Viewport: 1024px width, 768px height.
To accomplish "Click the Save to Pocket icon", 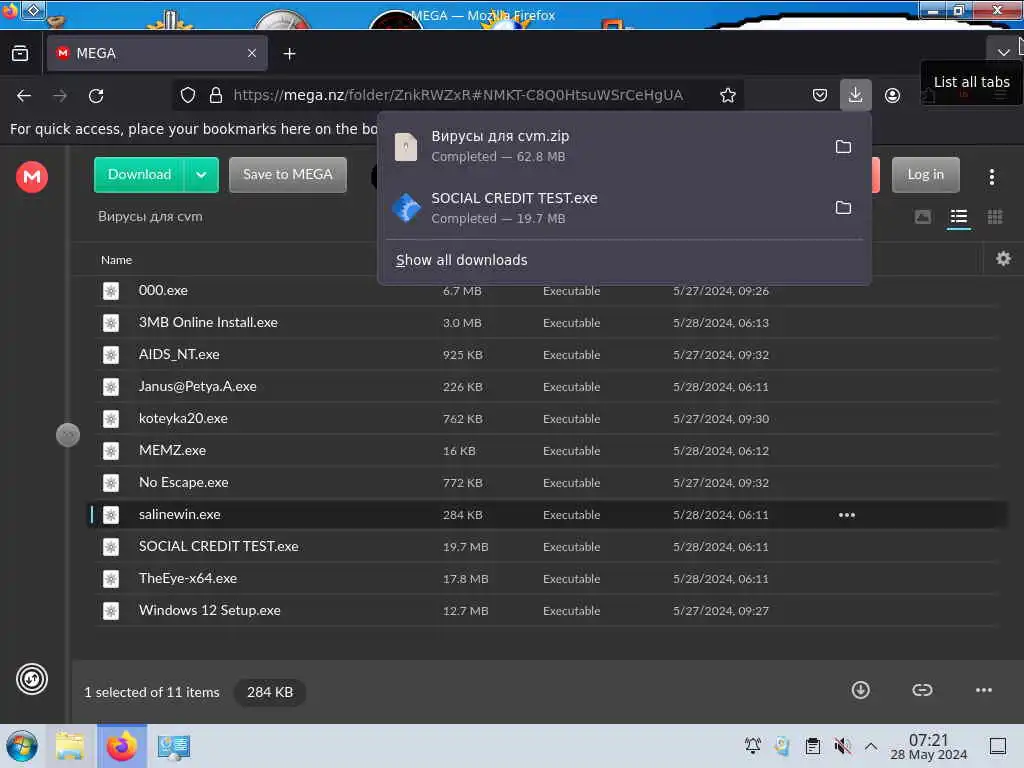I will click(820, 95).
